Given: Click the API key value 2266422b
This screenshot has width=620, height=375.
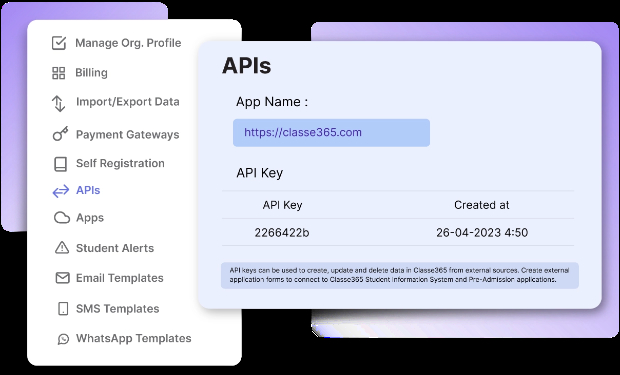Looking at the screenshot, I should (282, 233).
